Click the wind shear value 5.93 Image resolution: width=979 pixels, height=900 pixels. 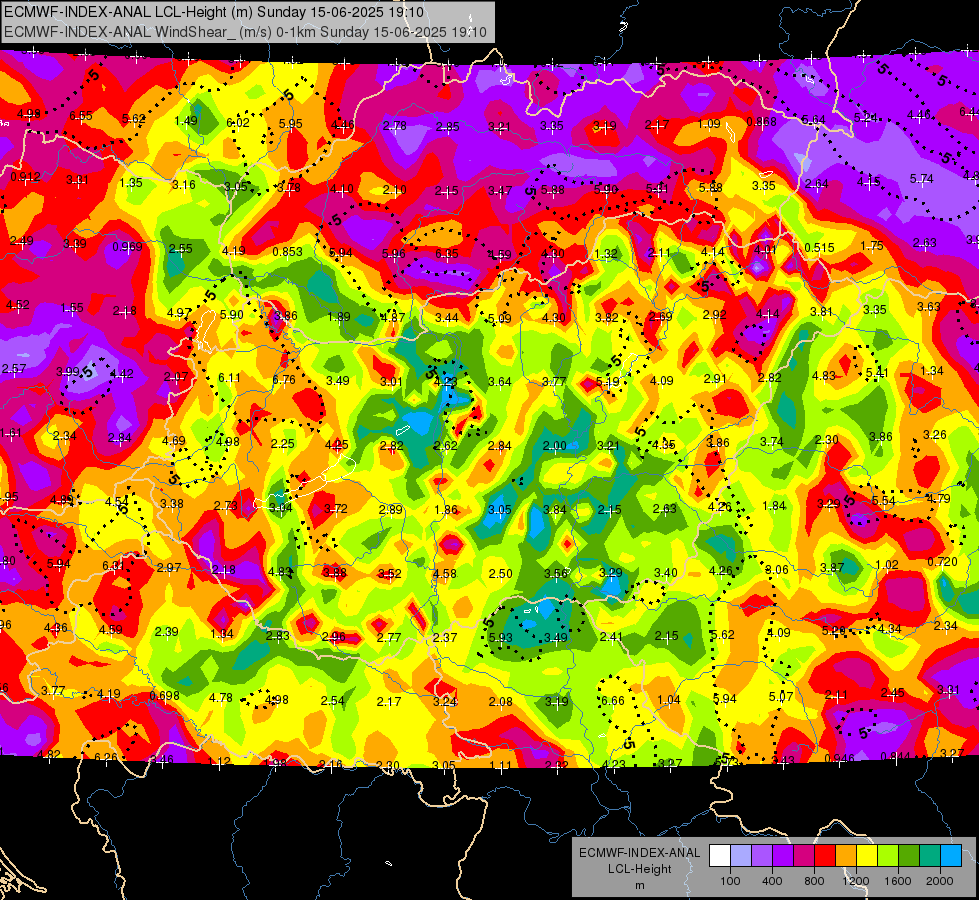coord(501,638)
